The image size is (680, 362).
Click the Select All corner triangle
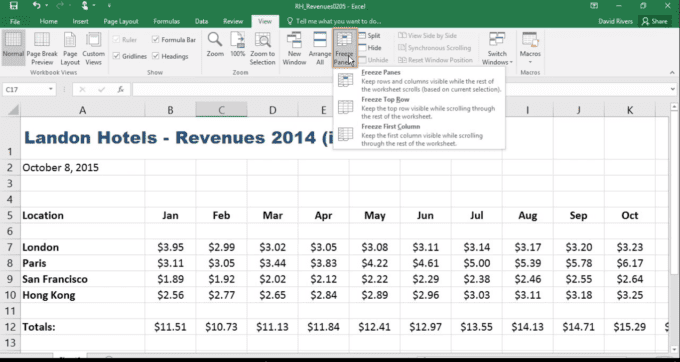[x=13, y=110]
